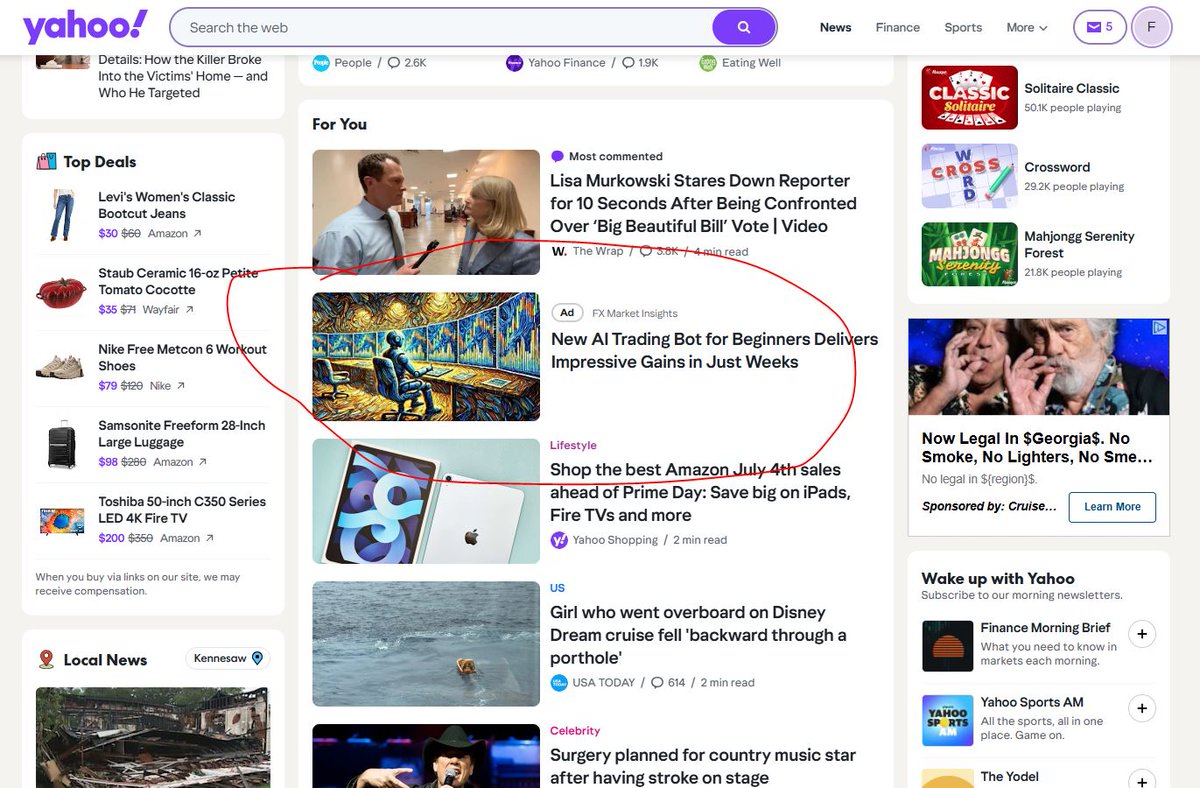The width and height of the screenshot is (1200, 788).
Task: Subscribe to Finance Morning Brief newsletter
Action: pyautogui.click(x=1142, y=634)
